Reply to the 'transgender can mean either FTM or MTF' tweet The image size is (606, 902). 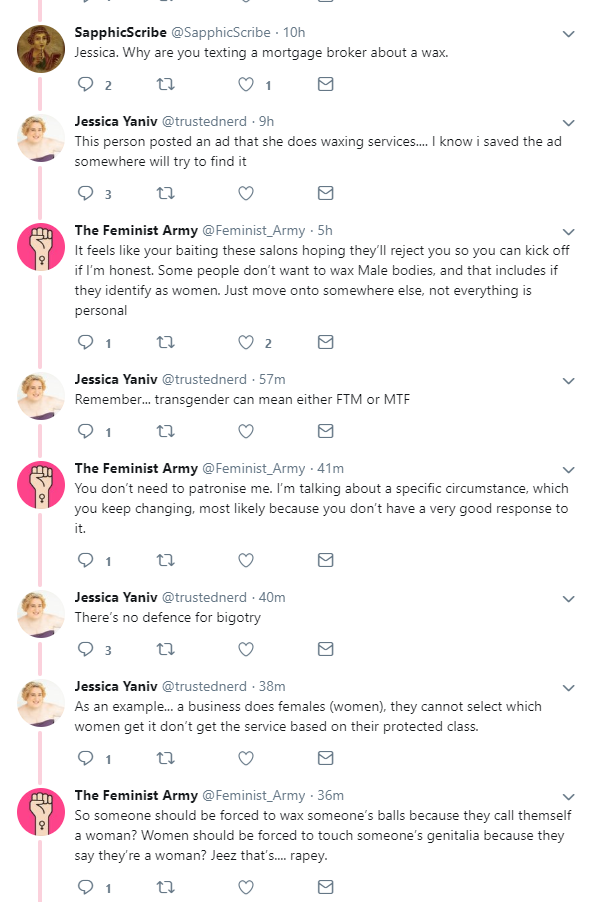pyautogui.click(x=85, y=431)
